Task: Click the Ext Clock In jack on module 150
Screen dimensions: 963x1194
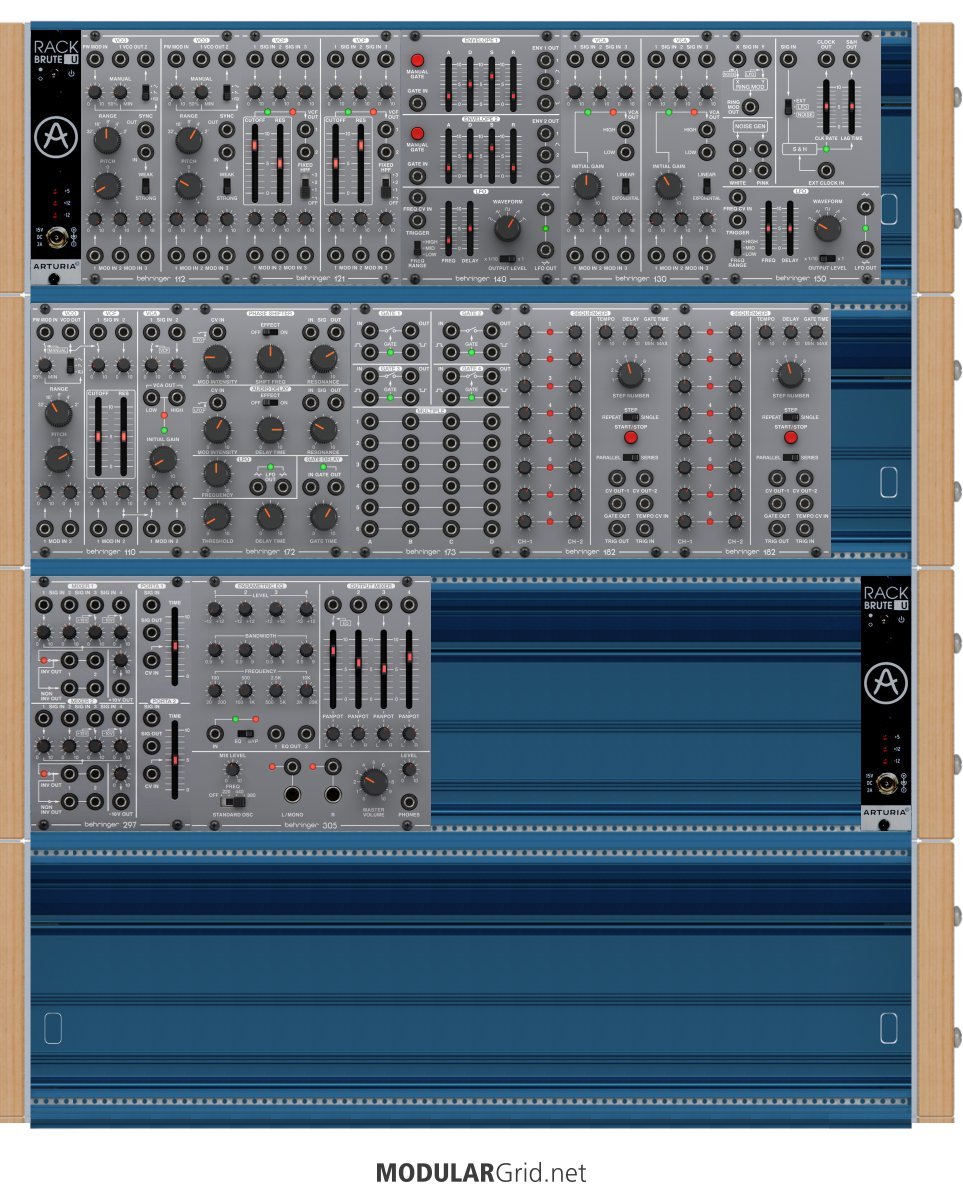Action: click(x=826, y=170)
